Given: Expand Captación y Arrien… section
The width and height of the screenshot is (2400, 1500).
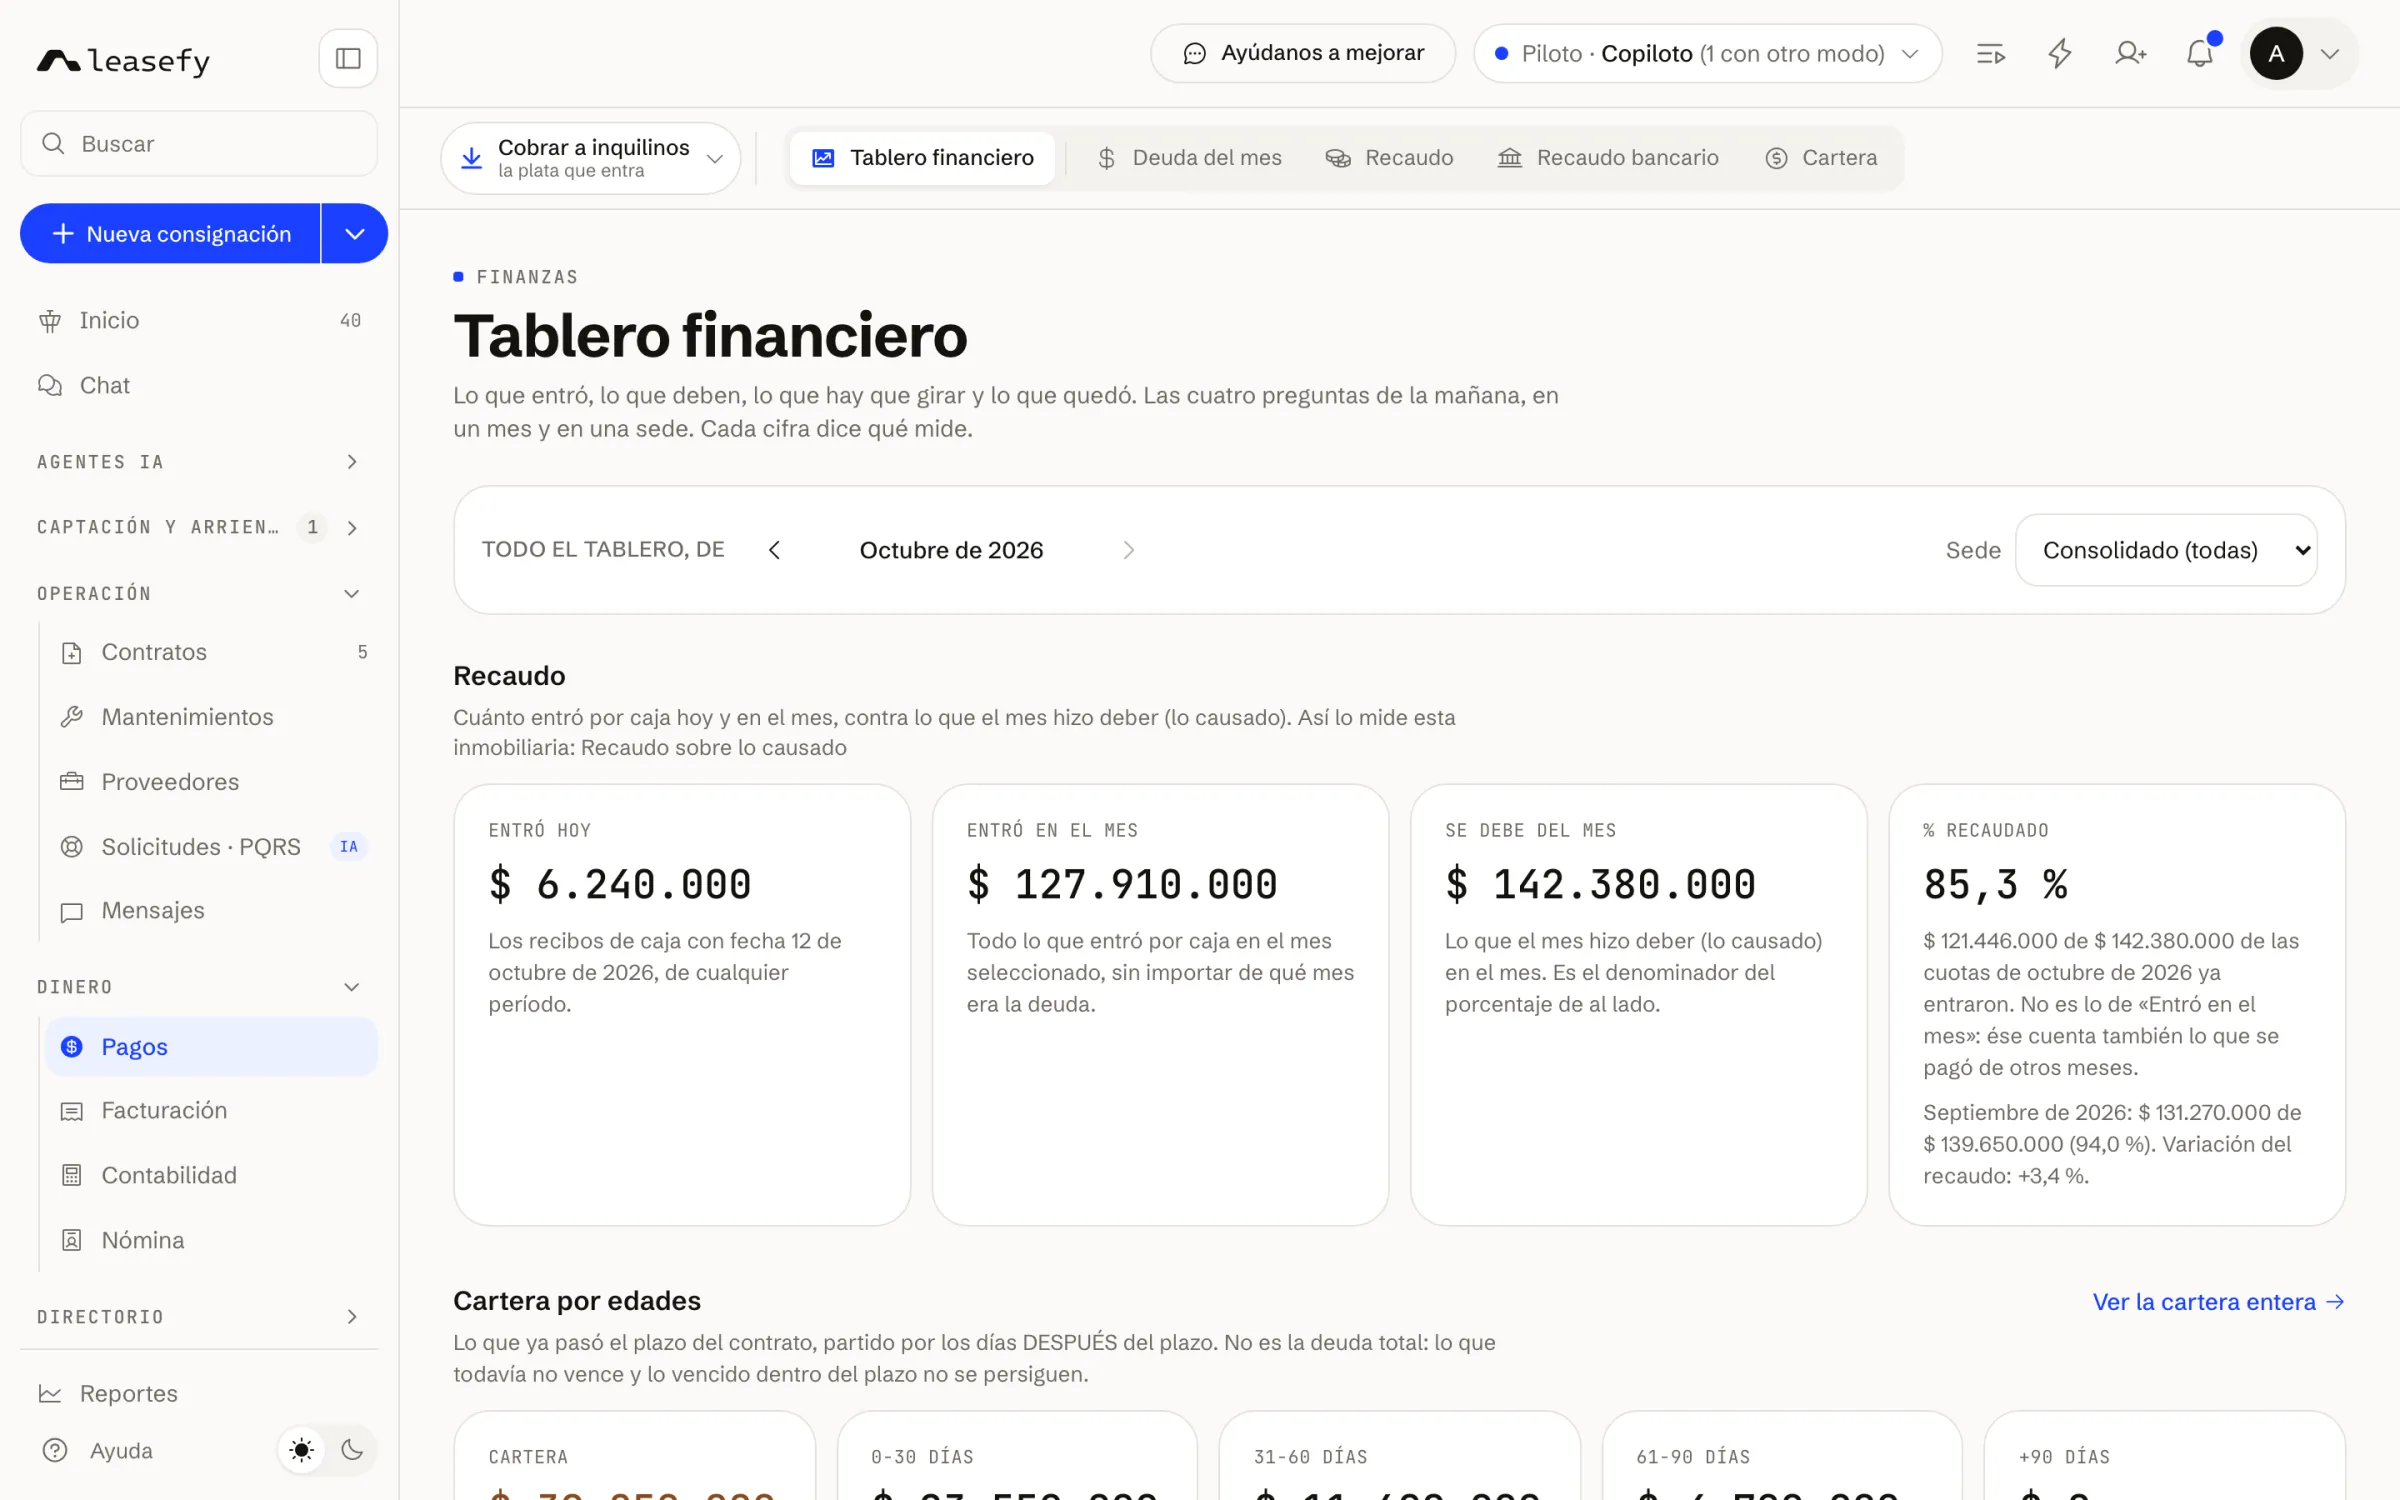Looking at the screenshot, I should [200, 527].
